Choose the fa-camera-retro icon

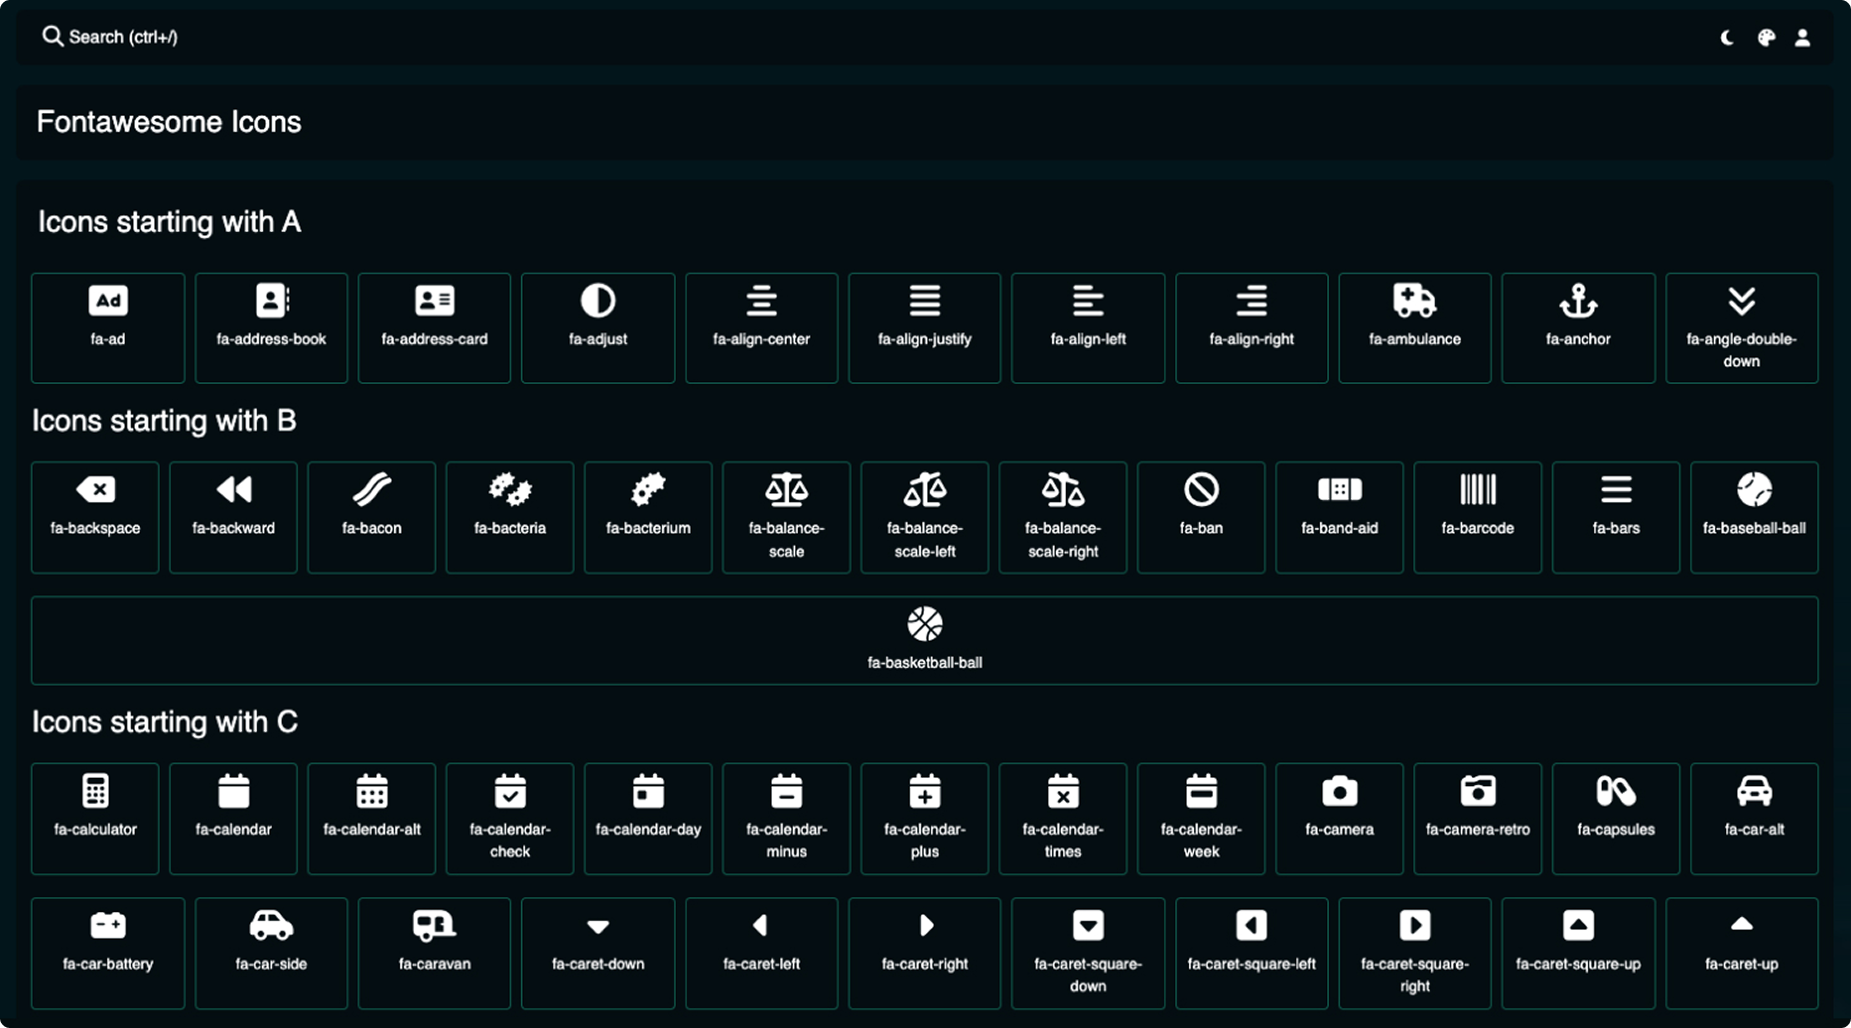[x=1477, y=817]
